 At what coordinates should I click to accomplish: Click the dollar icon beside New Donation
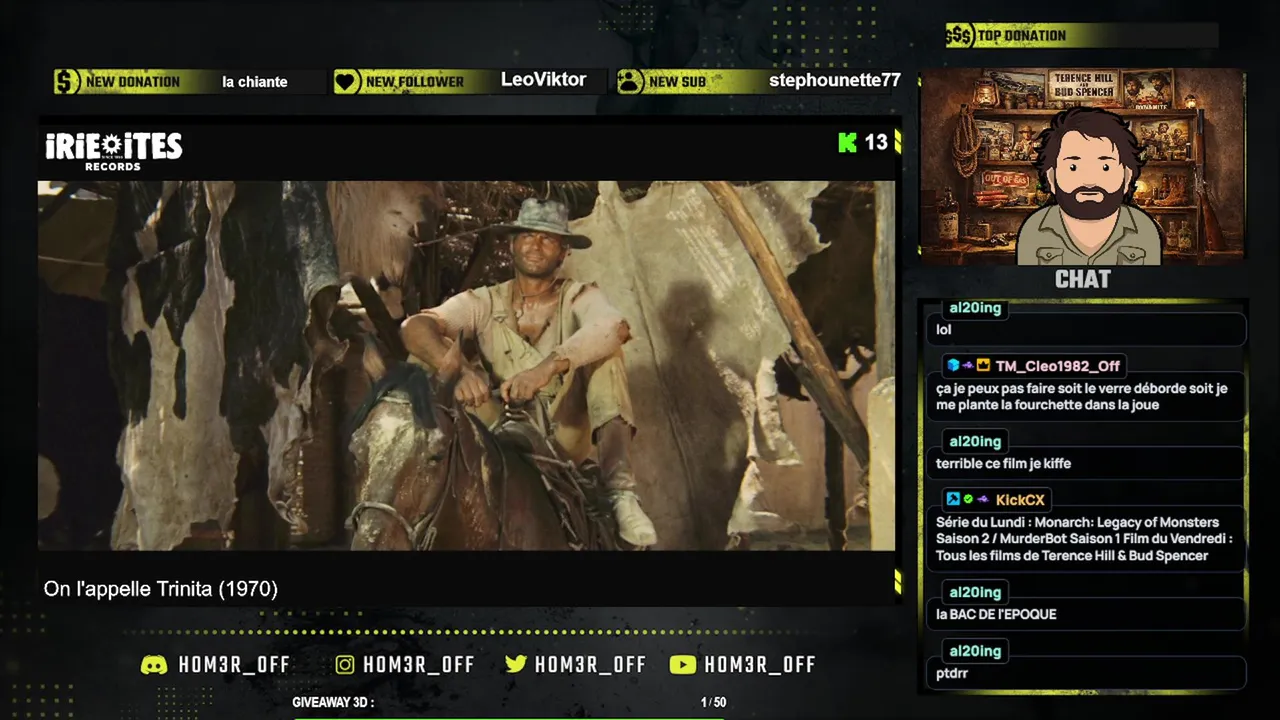point(67,82)
